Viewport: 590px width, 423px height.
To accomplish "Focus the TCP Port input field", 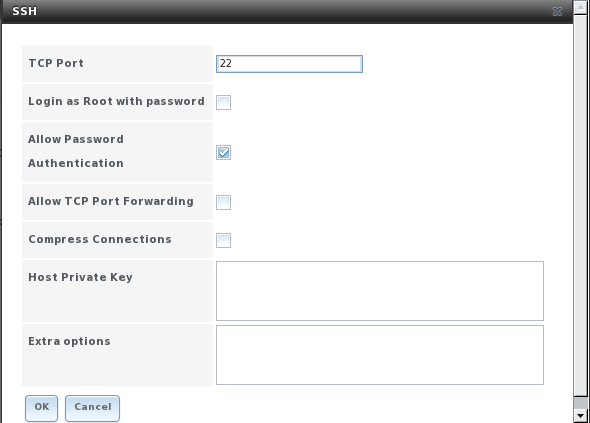I will tap(289, 64).
